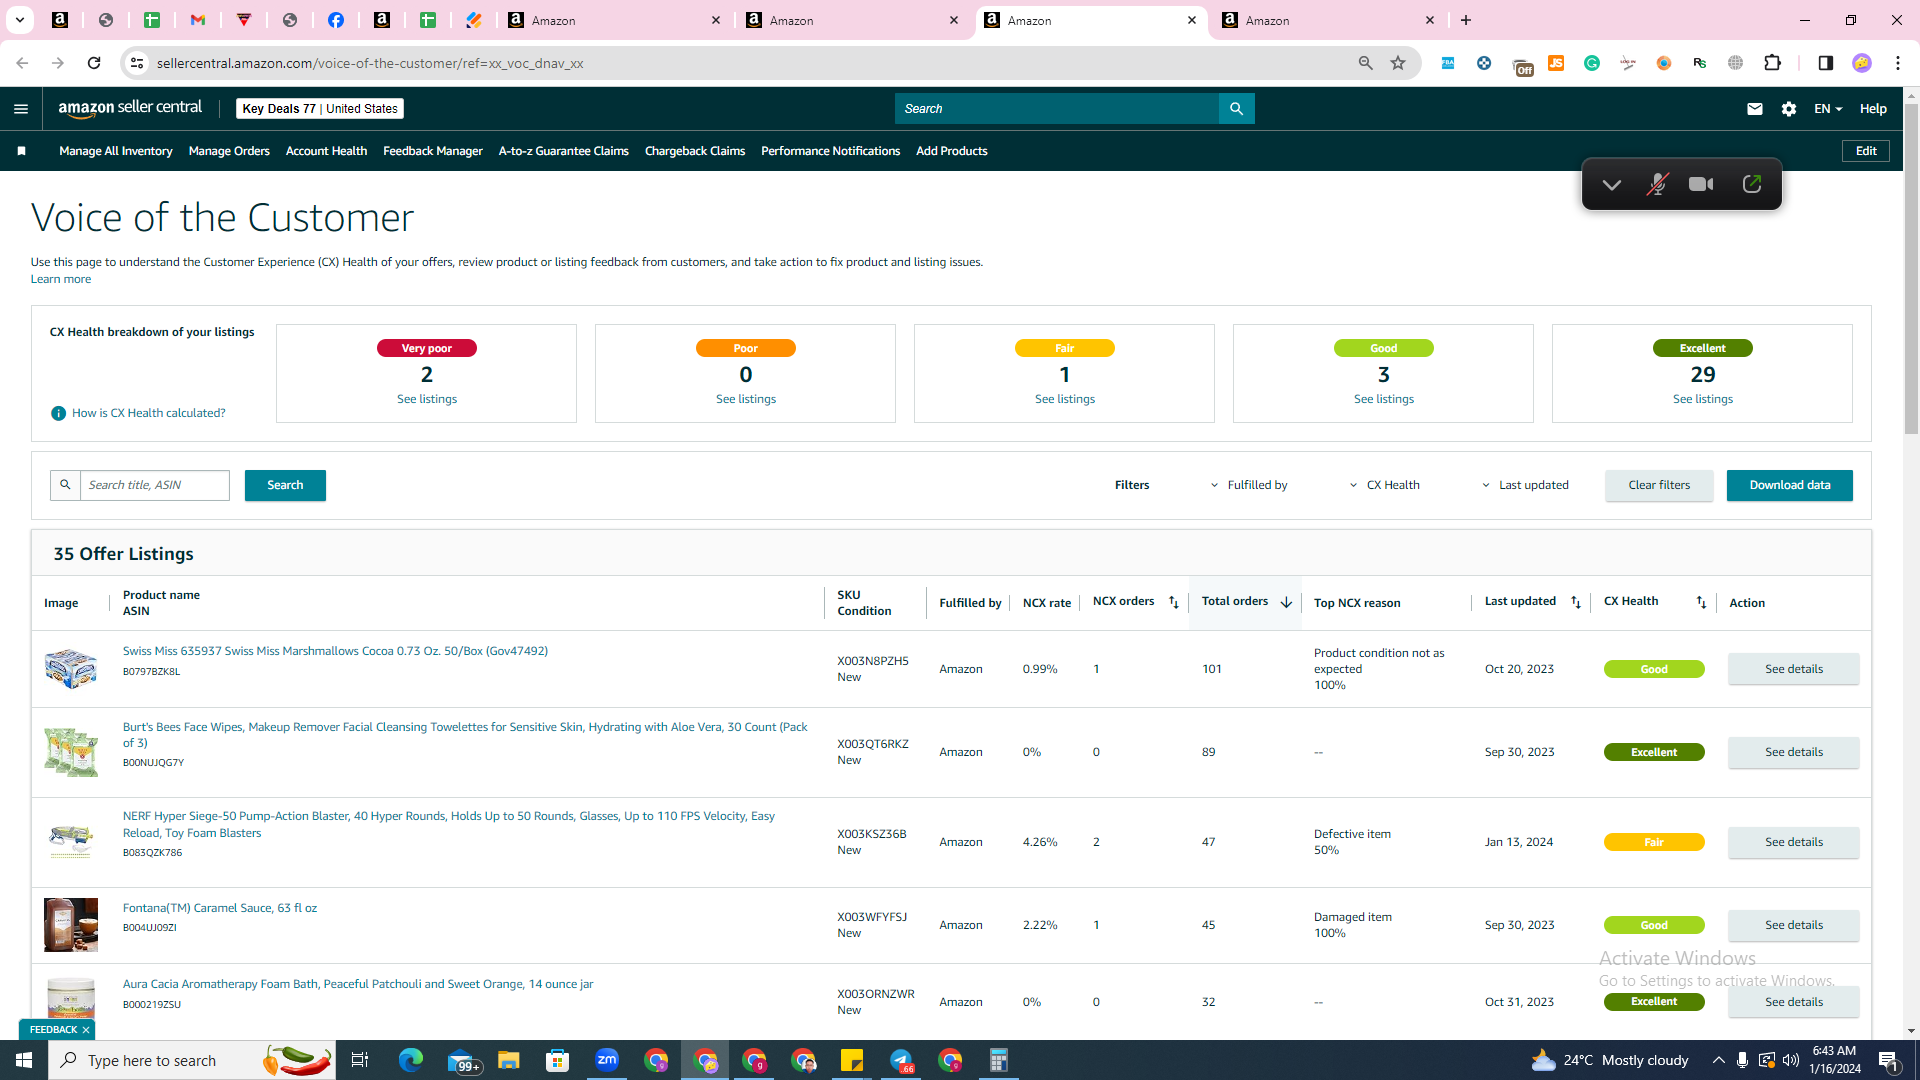Switch to the pinned Gmail tab
This screenshot has height=1080, width=1920.
198,20
